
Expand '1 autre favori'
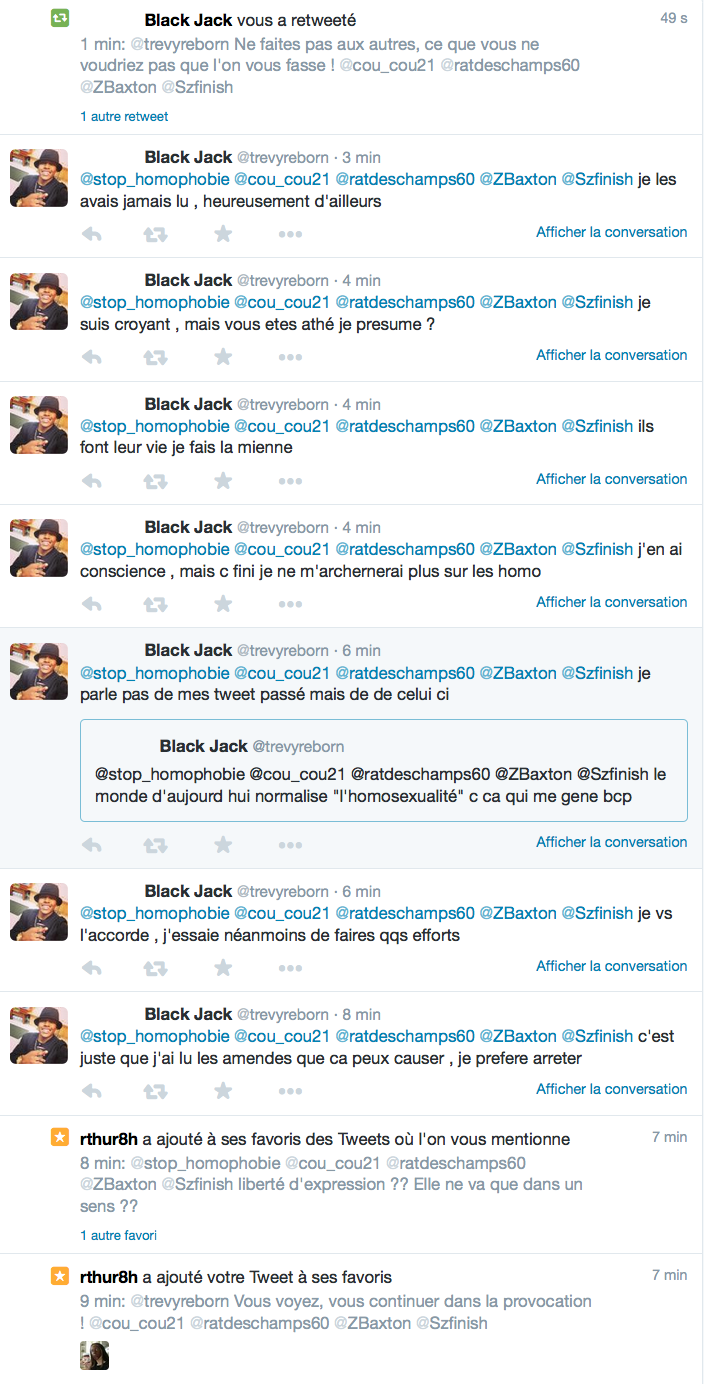click(x=118, y=1235)
